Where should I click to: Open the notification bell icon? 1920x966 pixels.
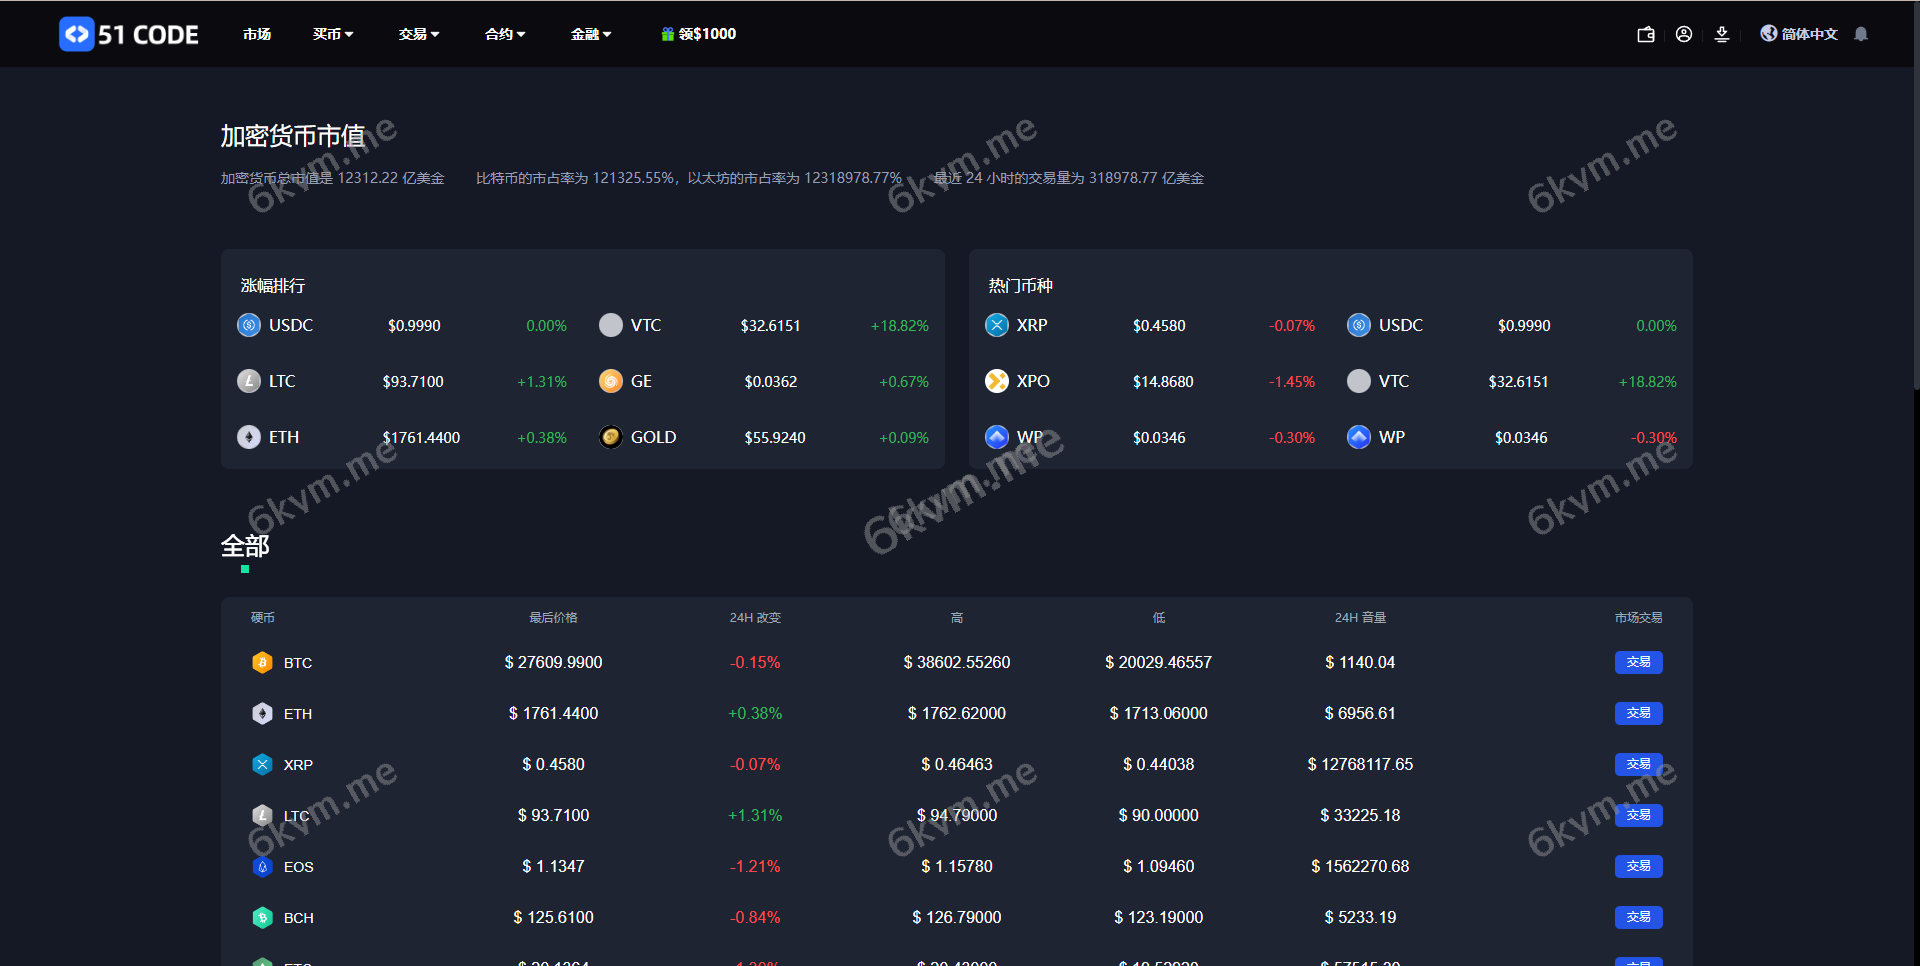pos(1861,33)
